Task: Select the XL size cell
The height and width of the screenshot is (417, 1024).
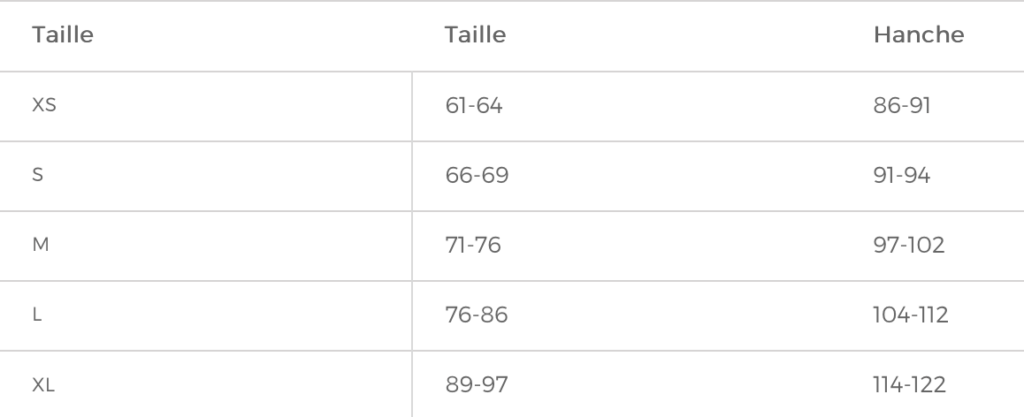Action: tap(44, 385)
